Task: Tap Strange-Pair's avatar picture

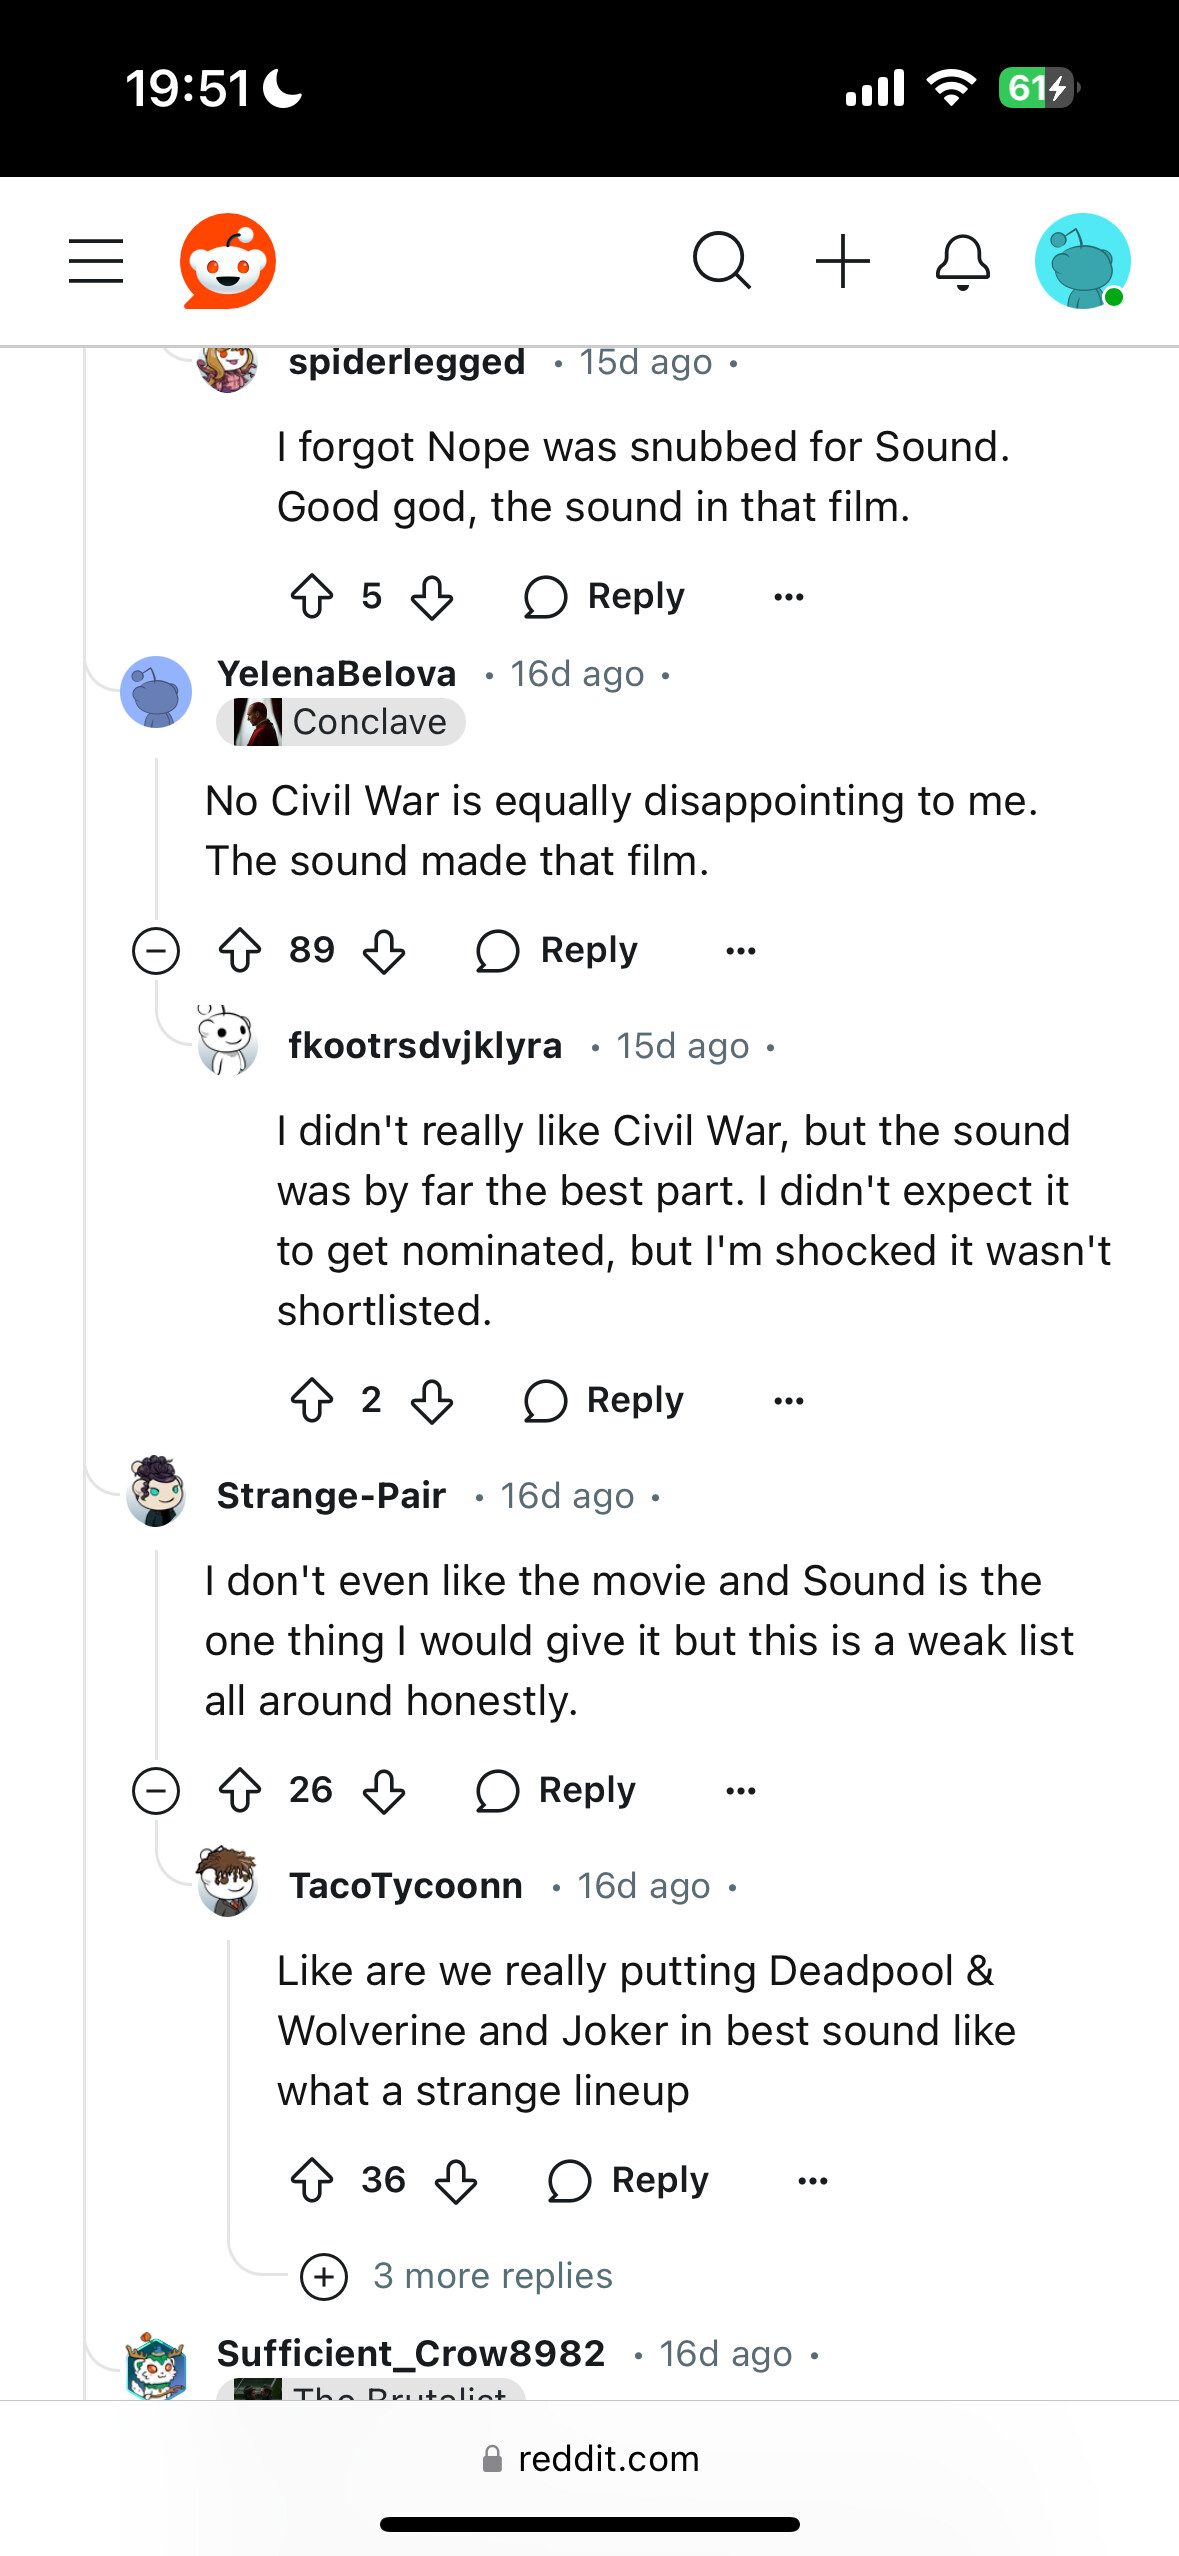Action: (x=156, y=1492)
